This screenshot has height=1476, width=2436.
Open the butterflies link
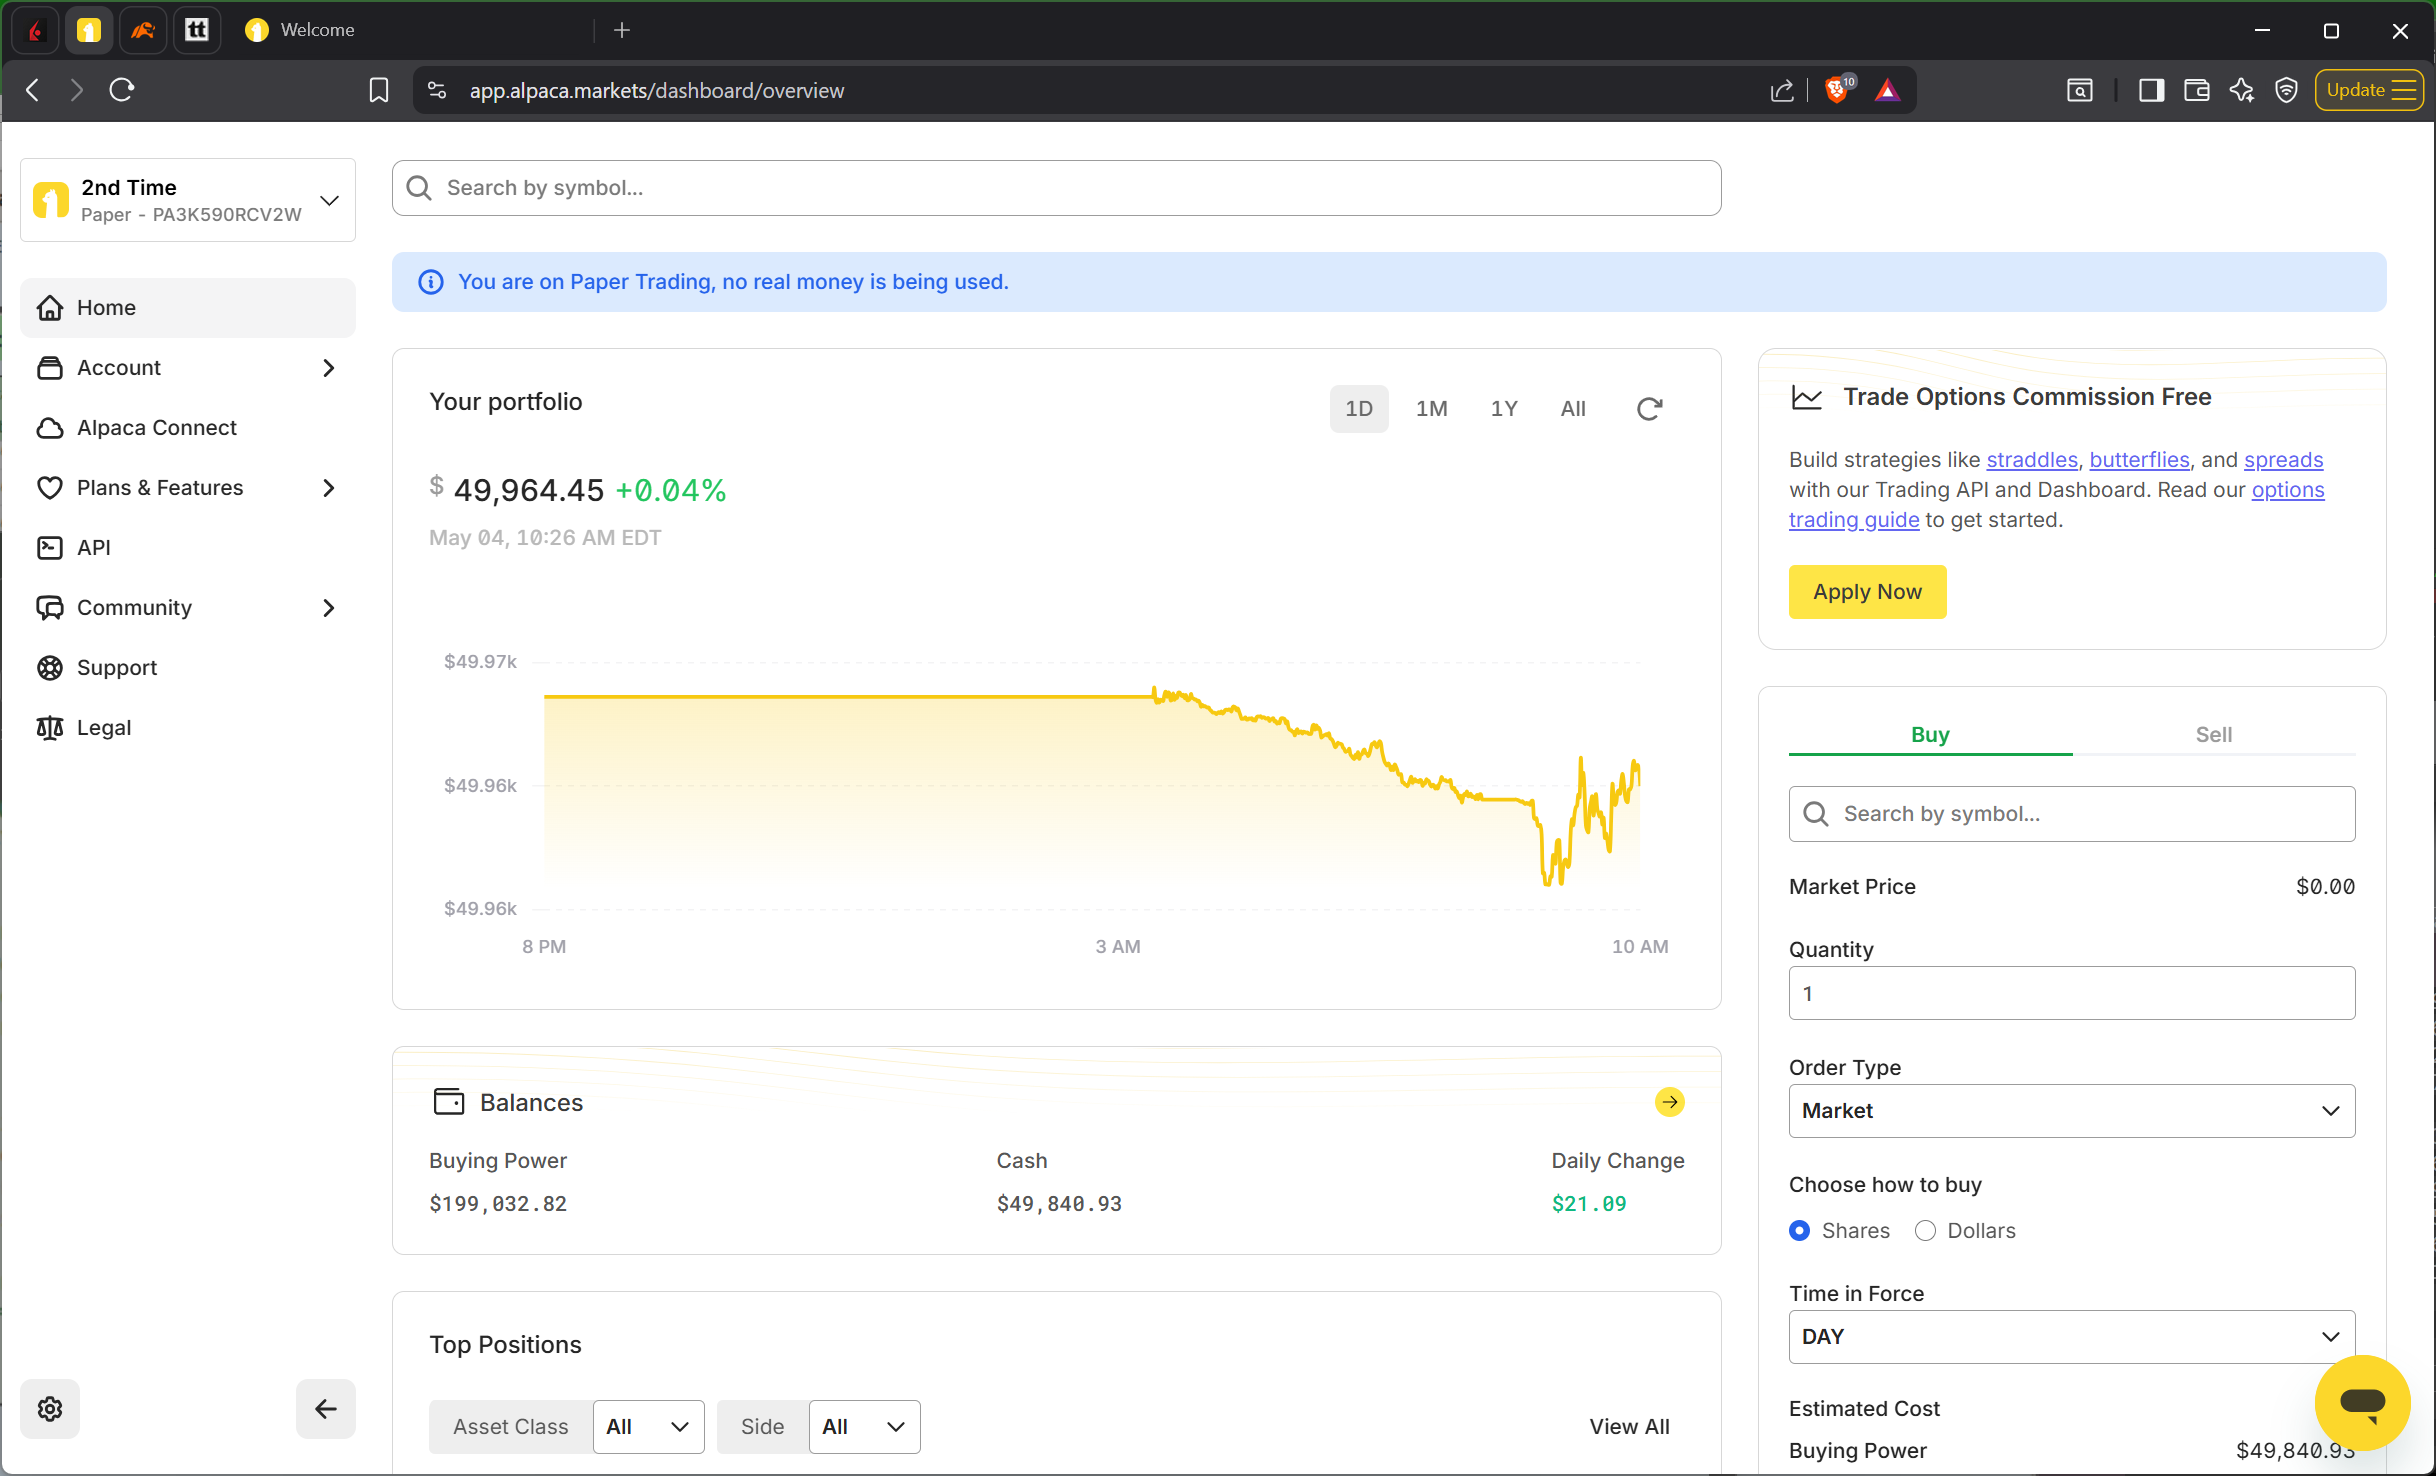(2139, 460)
